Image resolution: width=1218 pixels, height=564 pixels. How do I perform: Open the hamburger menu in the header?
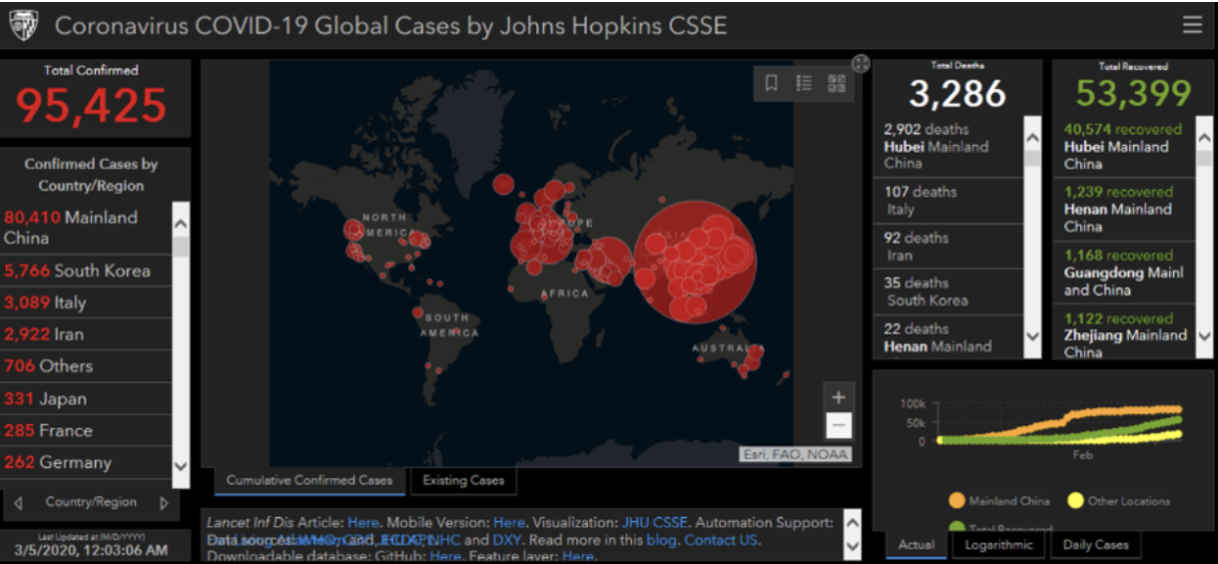1192,25
